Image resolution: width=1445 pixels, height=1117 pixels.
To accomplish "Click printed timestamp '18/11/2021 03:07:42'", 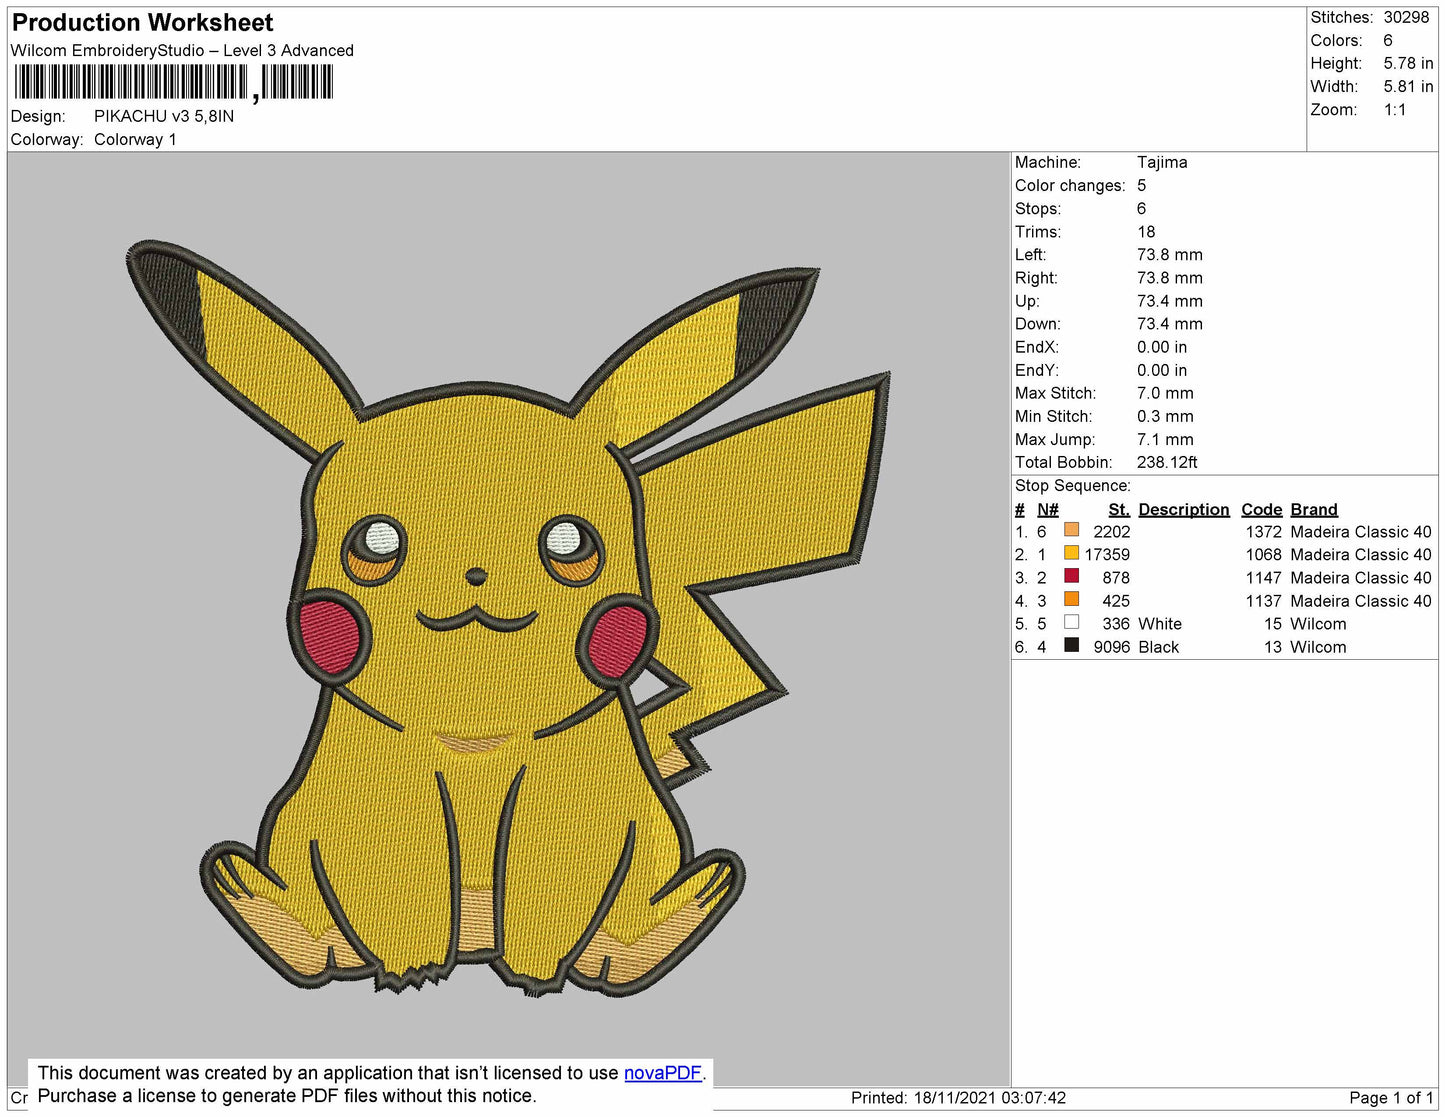I will click(989, 1098).
